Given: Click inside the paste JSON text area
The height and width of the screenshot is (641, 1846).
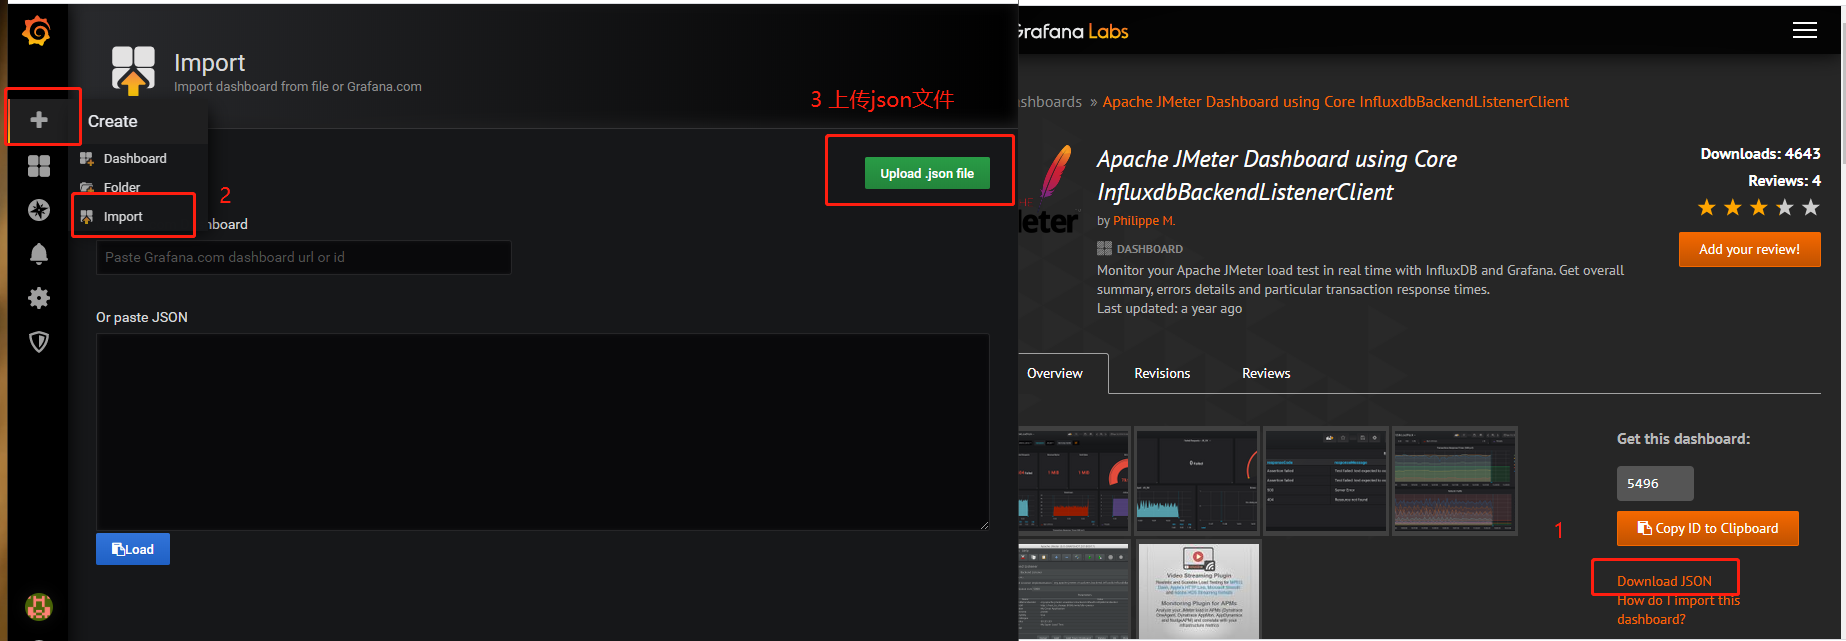Looking at the screenshot, I should point(542,432).
